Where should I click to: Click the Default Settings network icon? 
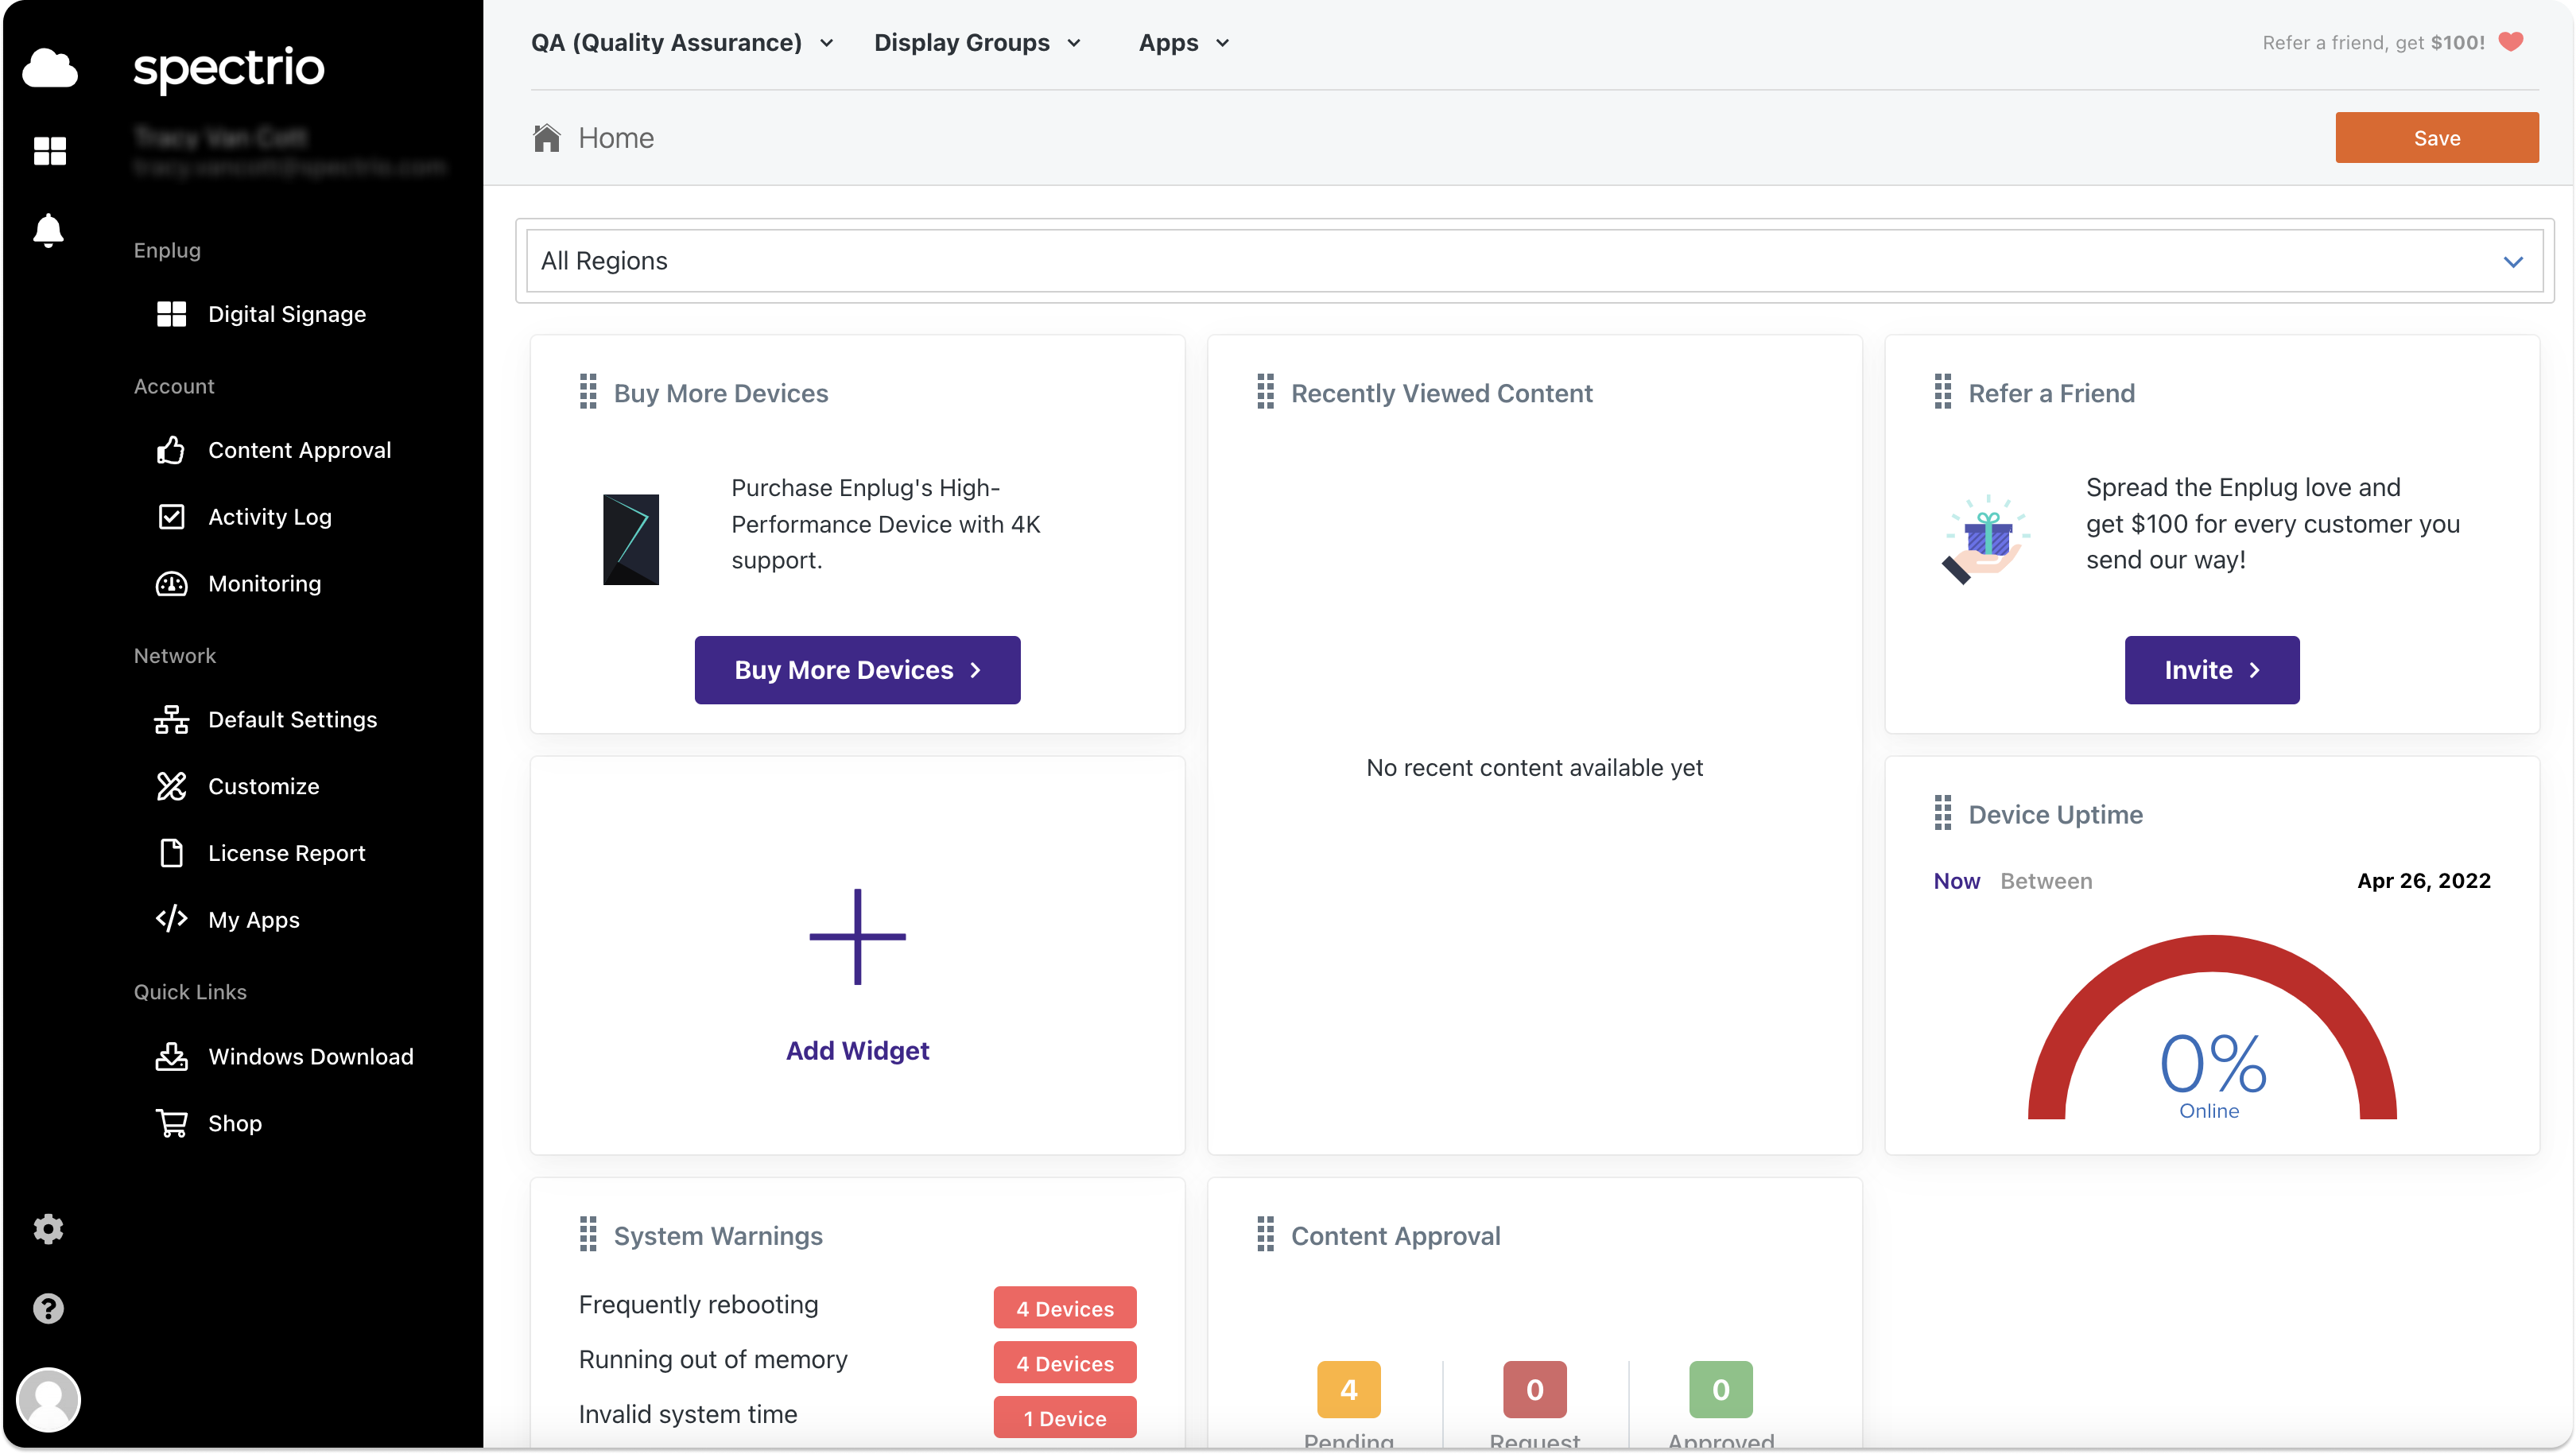point(171,720)
